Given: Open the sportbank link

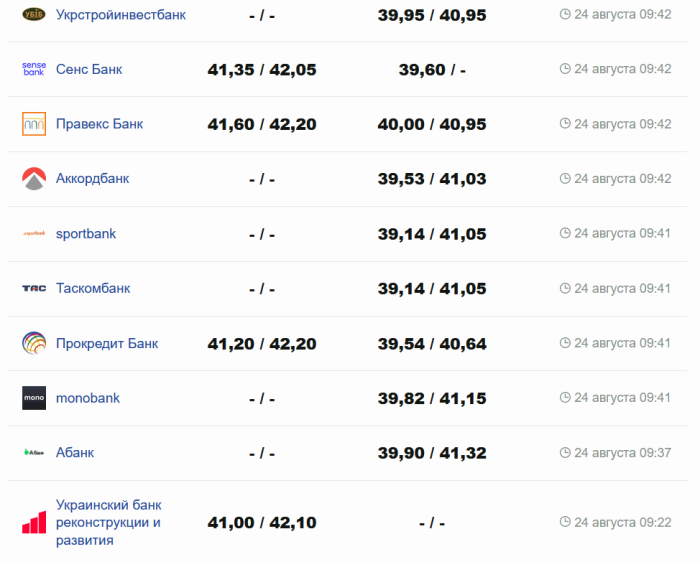Looking at the screenshot, I should 86,234.
